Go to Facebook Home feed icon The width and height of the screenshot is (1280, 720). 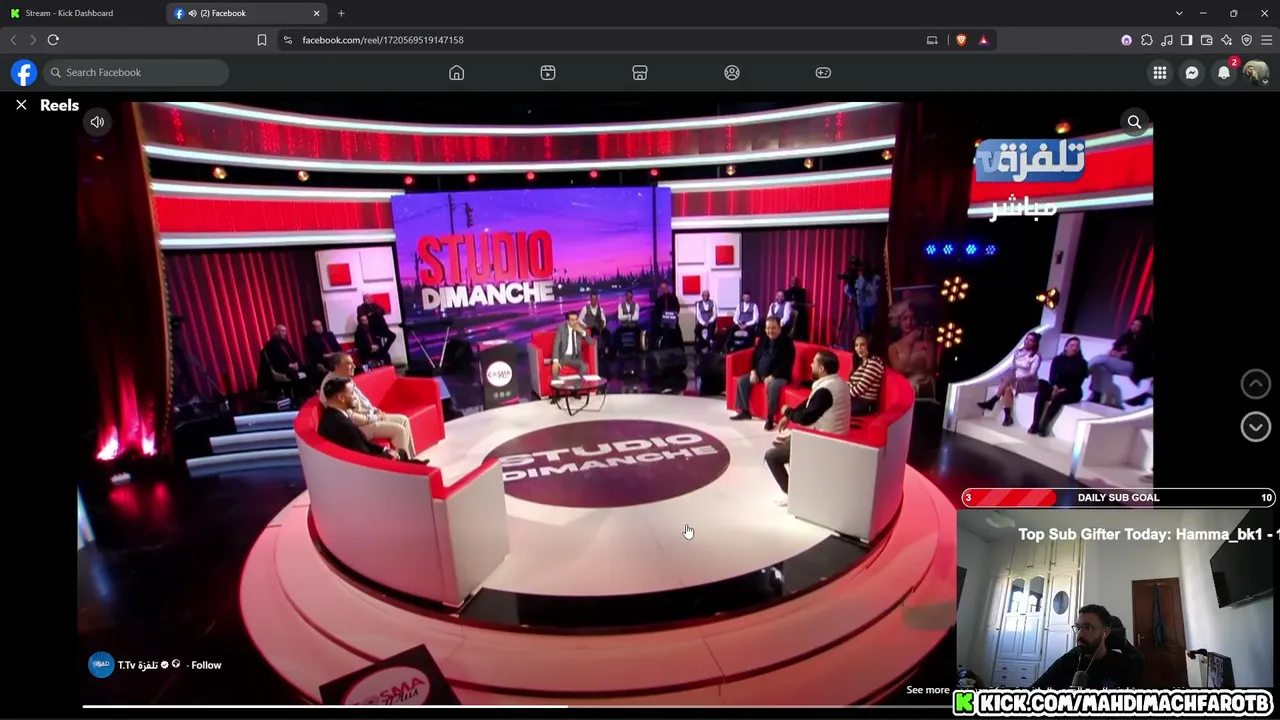(x=456, y=72)
